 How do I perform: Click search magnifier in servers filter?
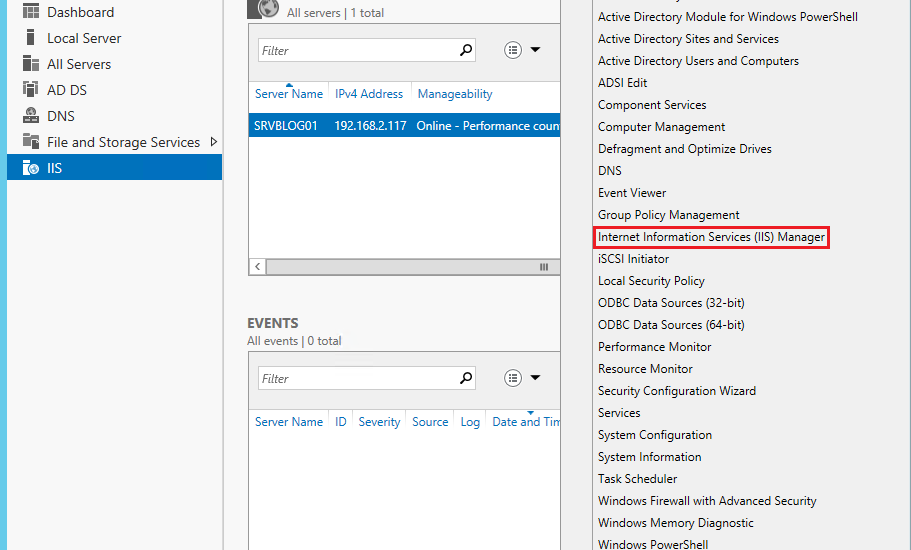pyautogui.click(x=466, y=51)
